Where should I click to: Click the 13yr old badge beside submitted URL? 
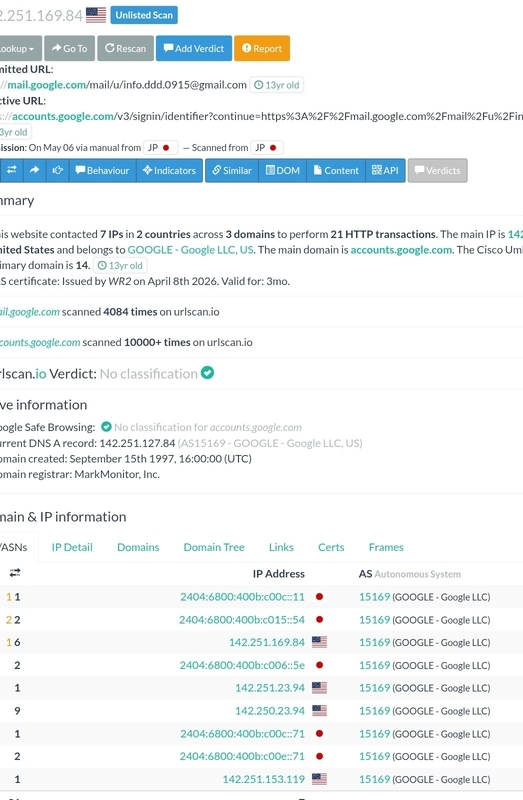point(277,85)
